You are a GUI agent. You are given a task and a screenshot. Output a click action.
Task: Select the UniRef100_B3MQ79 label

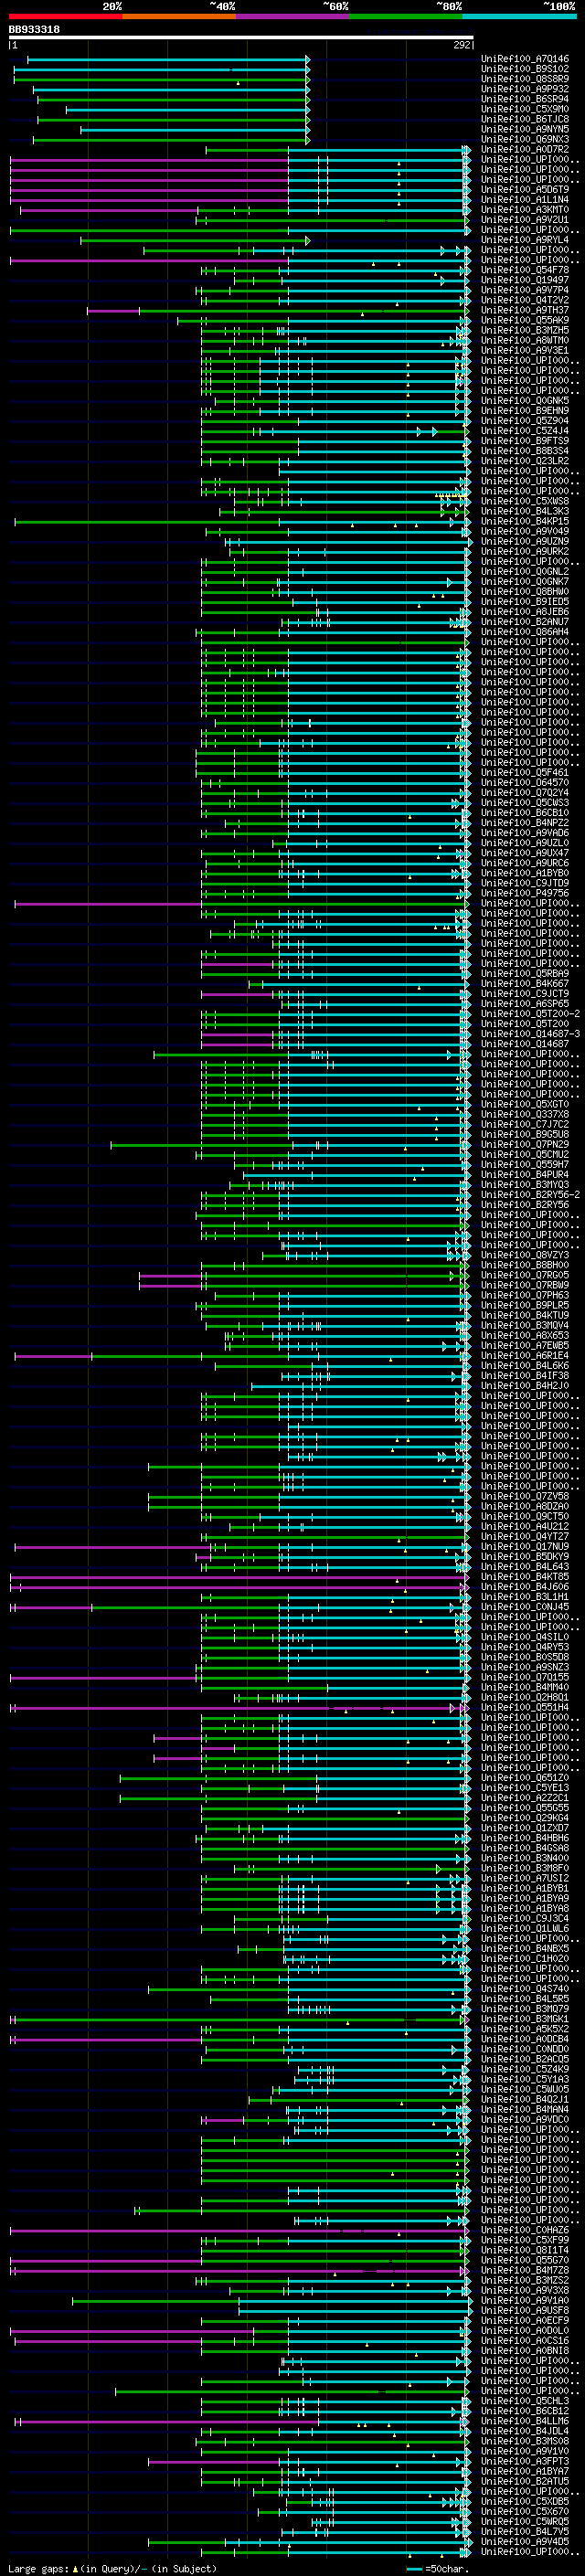coord(525,2009)
